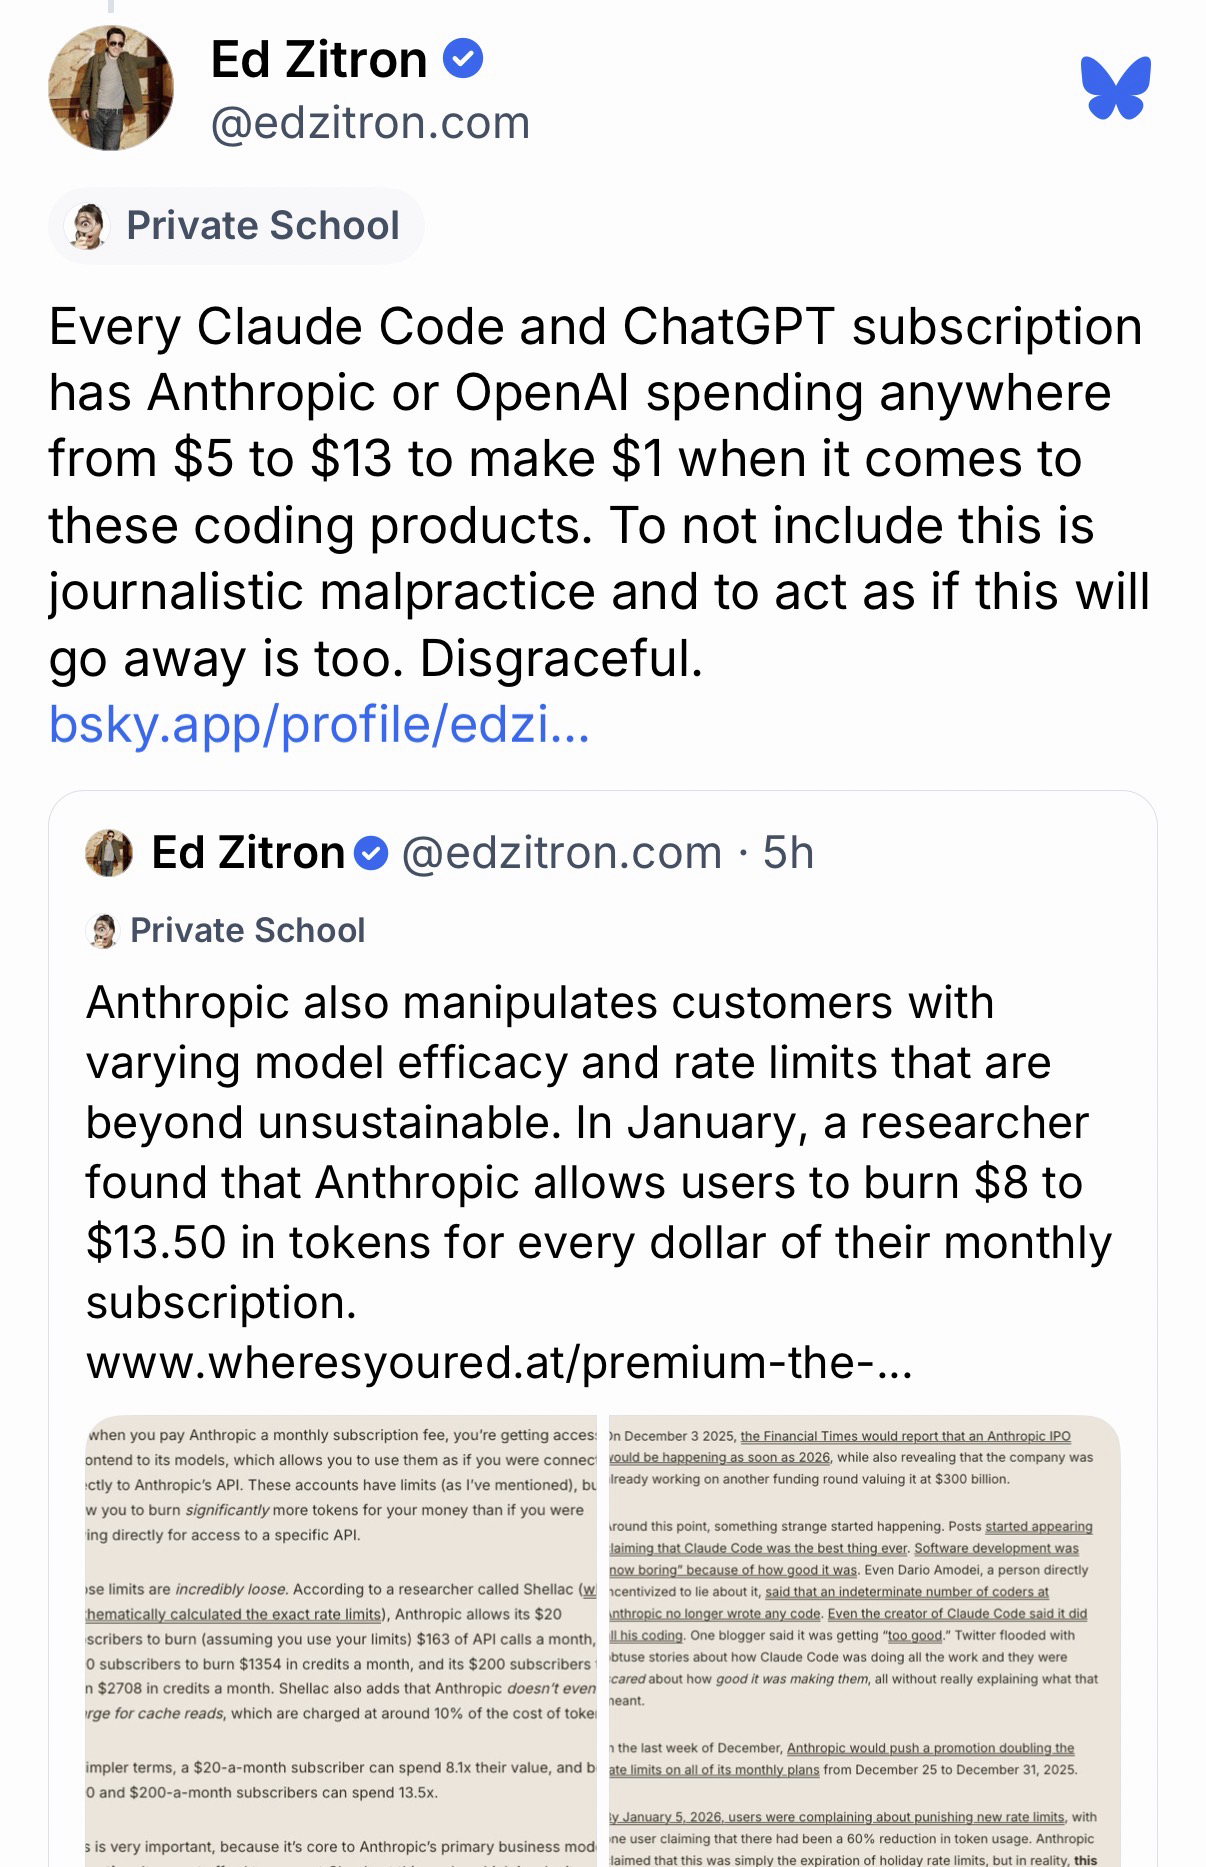
Task: Open the small avatar in the quoted post
Action: 109,853
